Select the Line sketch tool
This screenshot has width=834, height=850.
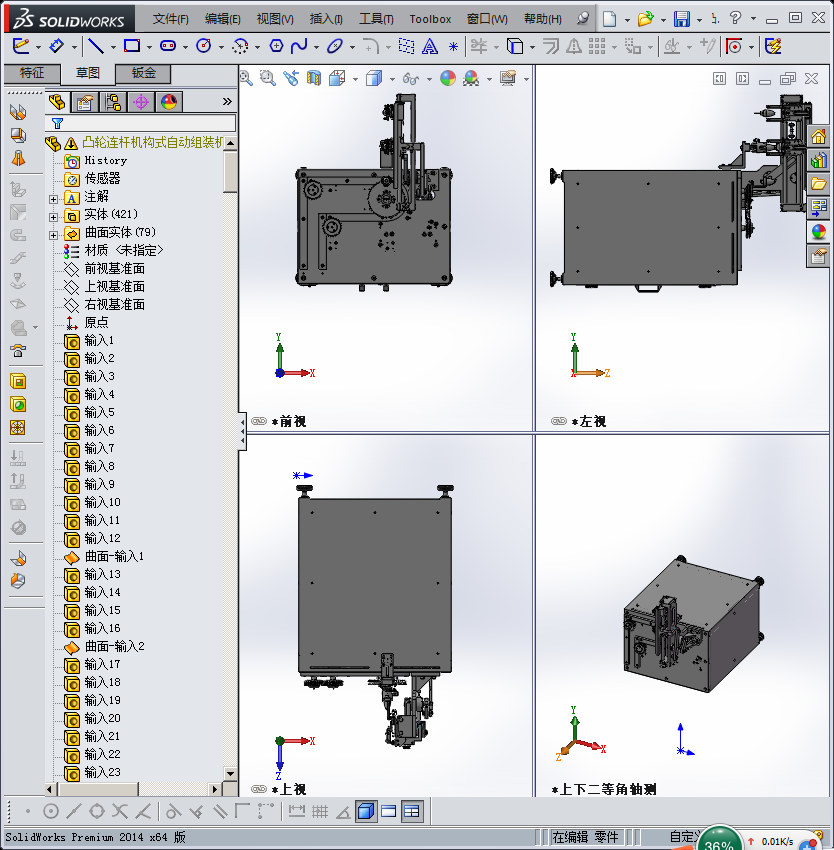tap(96, 46)
